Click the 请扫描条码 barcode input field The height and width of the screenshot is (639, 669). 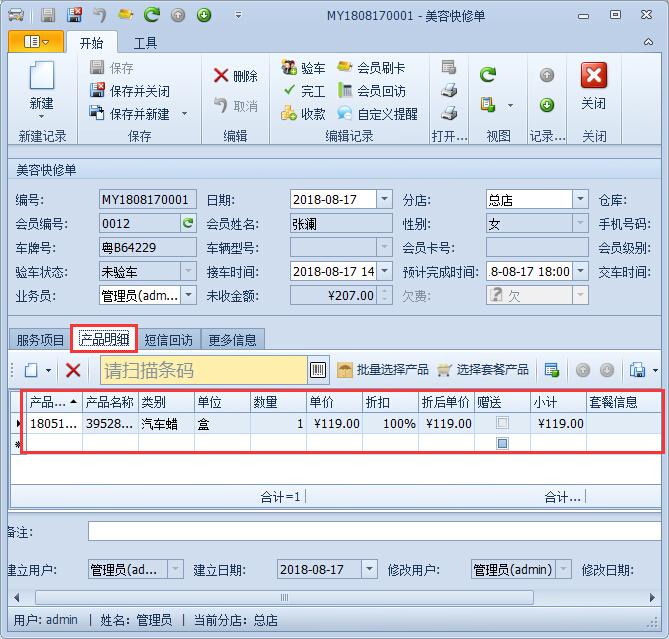203,370
